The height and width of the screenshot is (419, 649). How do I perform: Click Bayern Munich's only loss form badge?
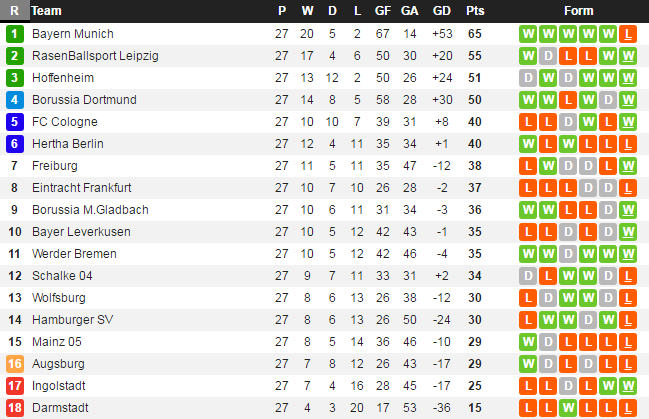[x=628, y=34]
